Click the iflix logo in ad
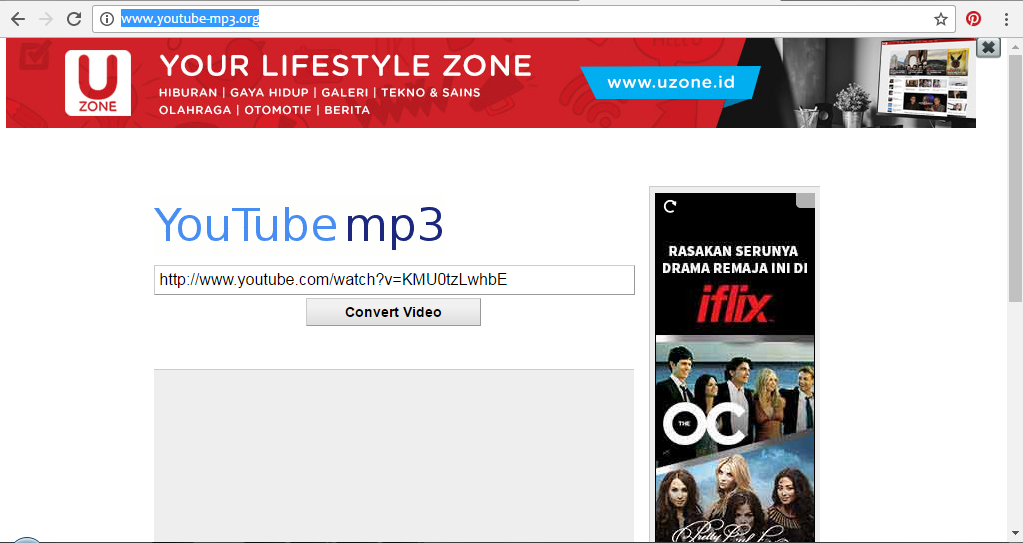The width and height of the screenshot is (1023, 543). pos(735,305)
